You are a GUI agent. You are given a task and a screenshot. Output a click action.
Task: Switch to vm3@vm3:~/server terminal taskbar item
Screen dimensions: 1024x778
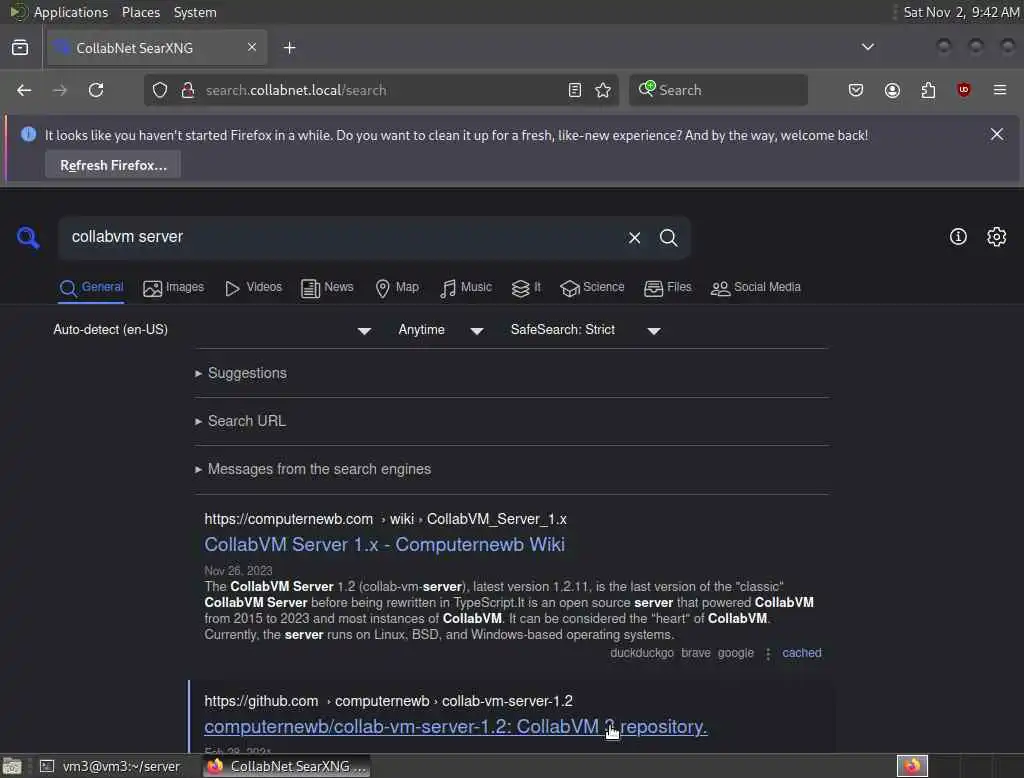(110, 766)
